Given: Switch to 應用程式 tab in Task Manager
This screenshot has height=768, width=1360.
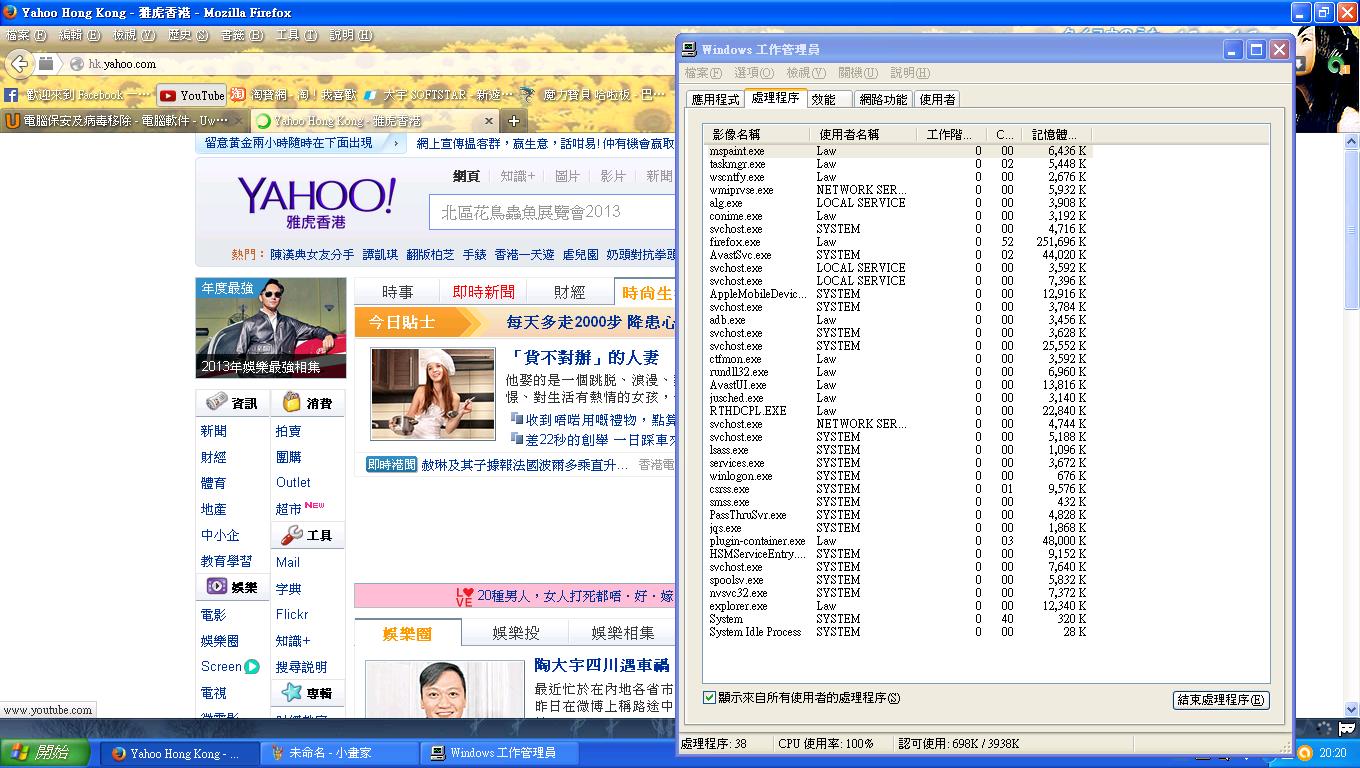Looking at the screenshot, I should tap(716, 99).
